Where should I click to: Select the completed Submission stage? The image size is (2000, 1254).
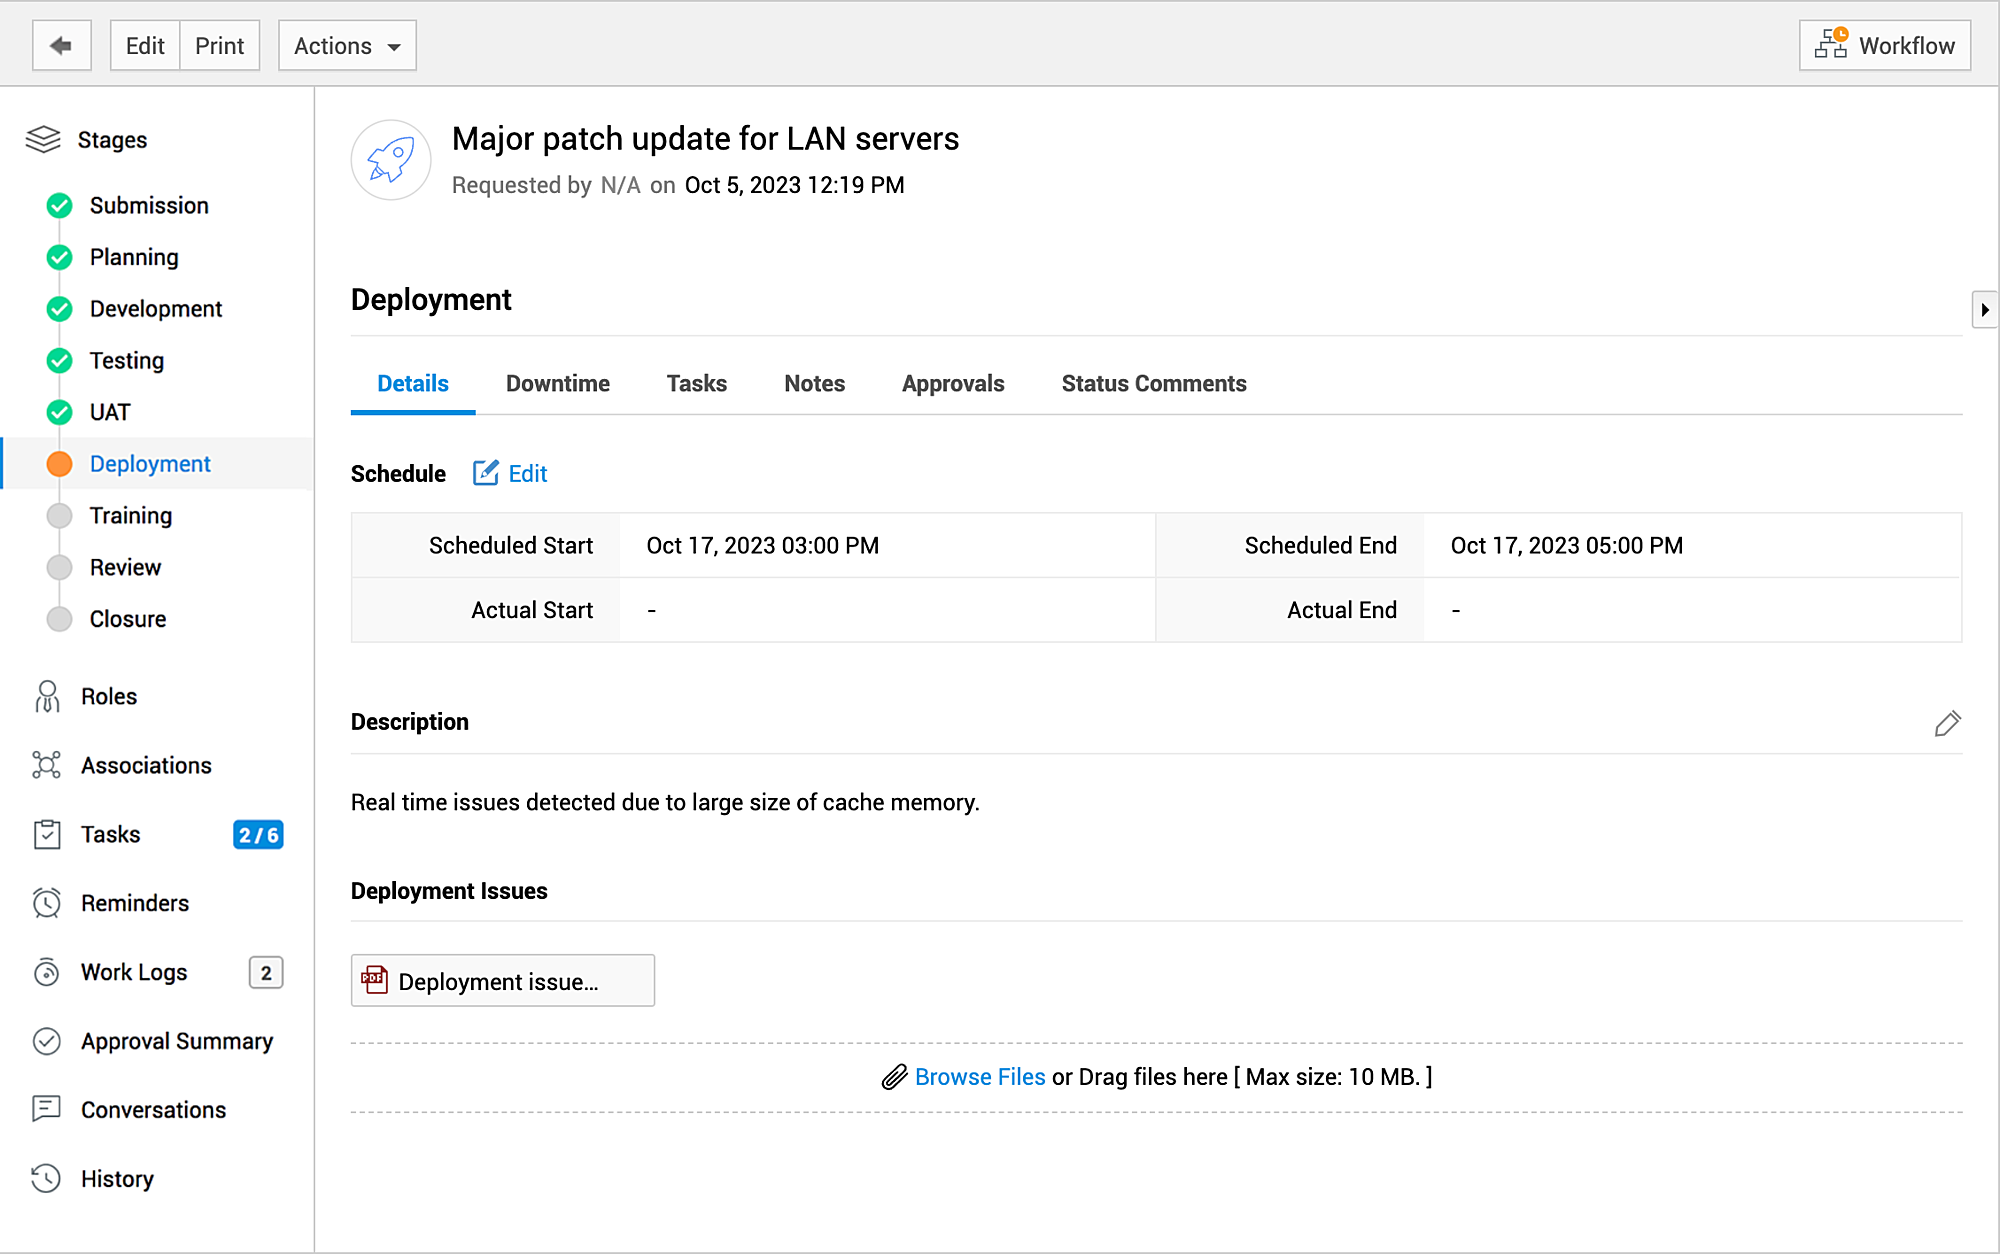148,205
